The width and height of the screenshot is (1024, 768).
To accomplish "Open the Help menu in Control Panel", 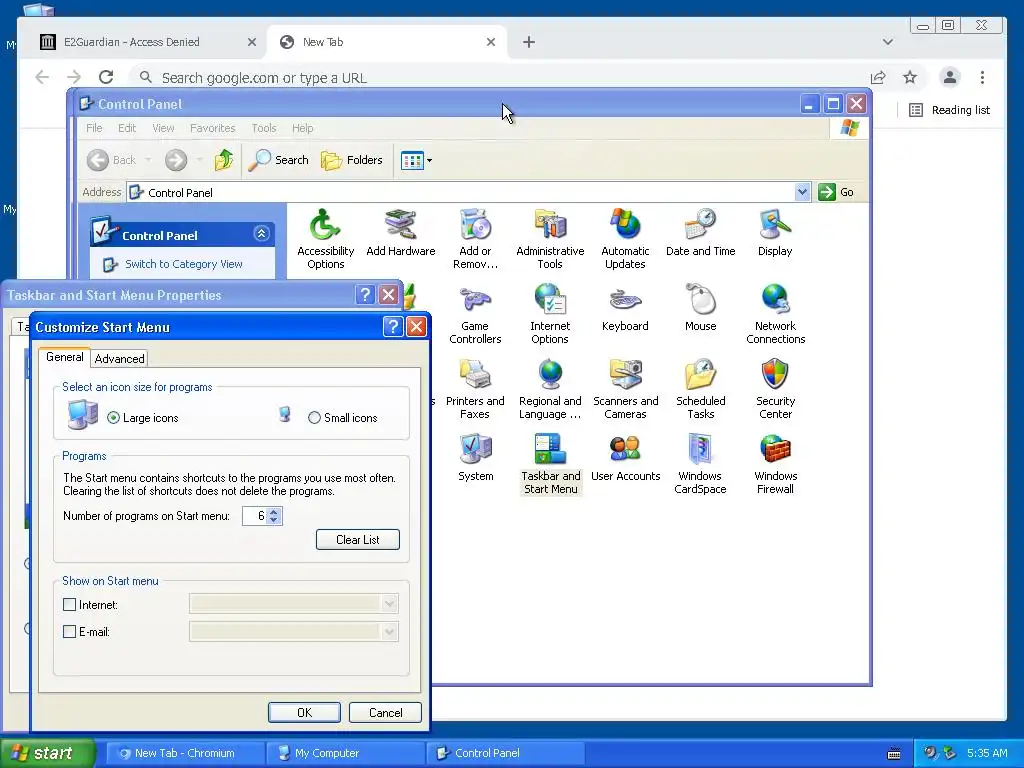I will coord(302,128).
